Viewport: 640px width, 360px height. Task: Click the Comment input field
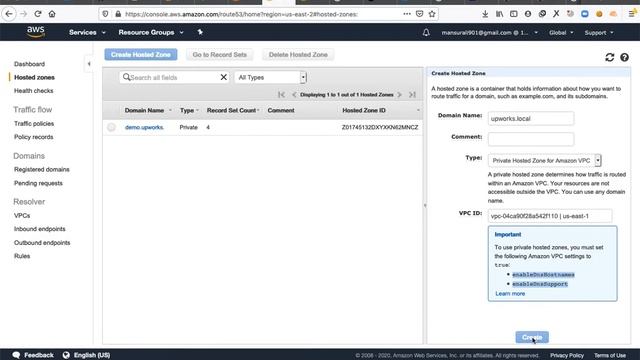point(531,139)
